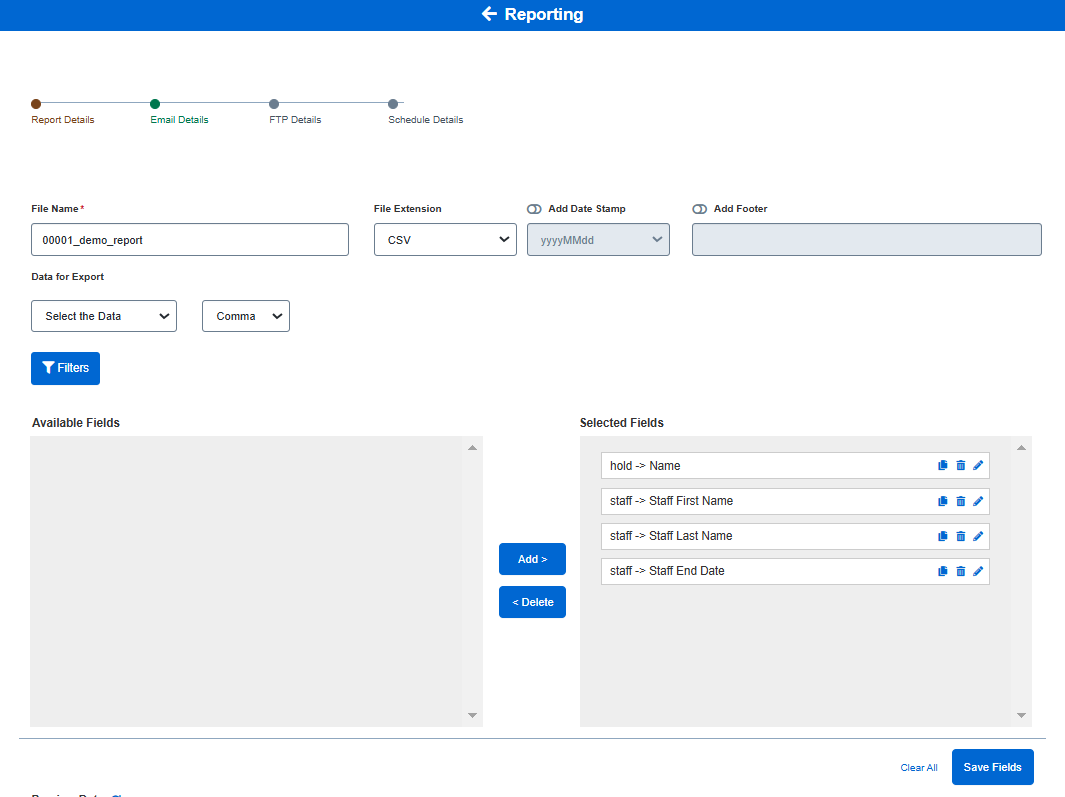Go to FTP Details step
This screenshot has width=1065, height=797.
pos(295,112)
